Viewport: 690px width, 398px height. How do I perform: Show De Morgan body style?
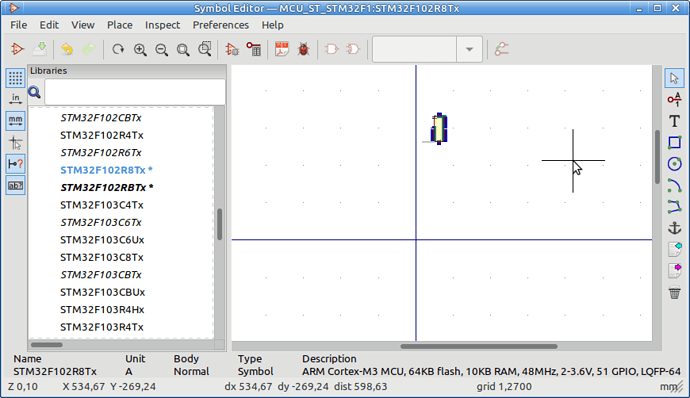coord(353,49)
